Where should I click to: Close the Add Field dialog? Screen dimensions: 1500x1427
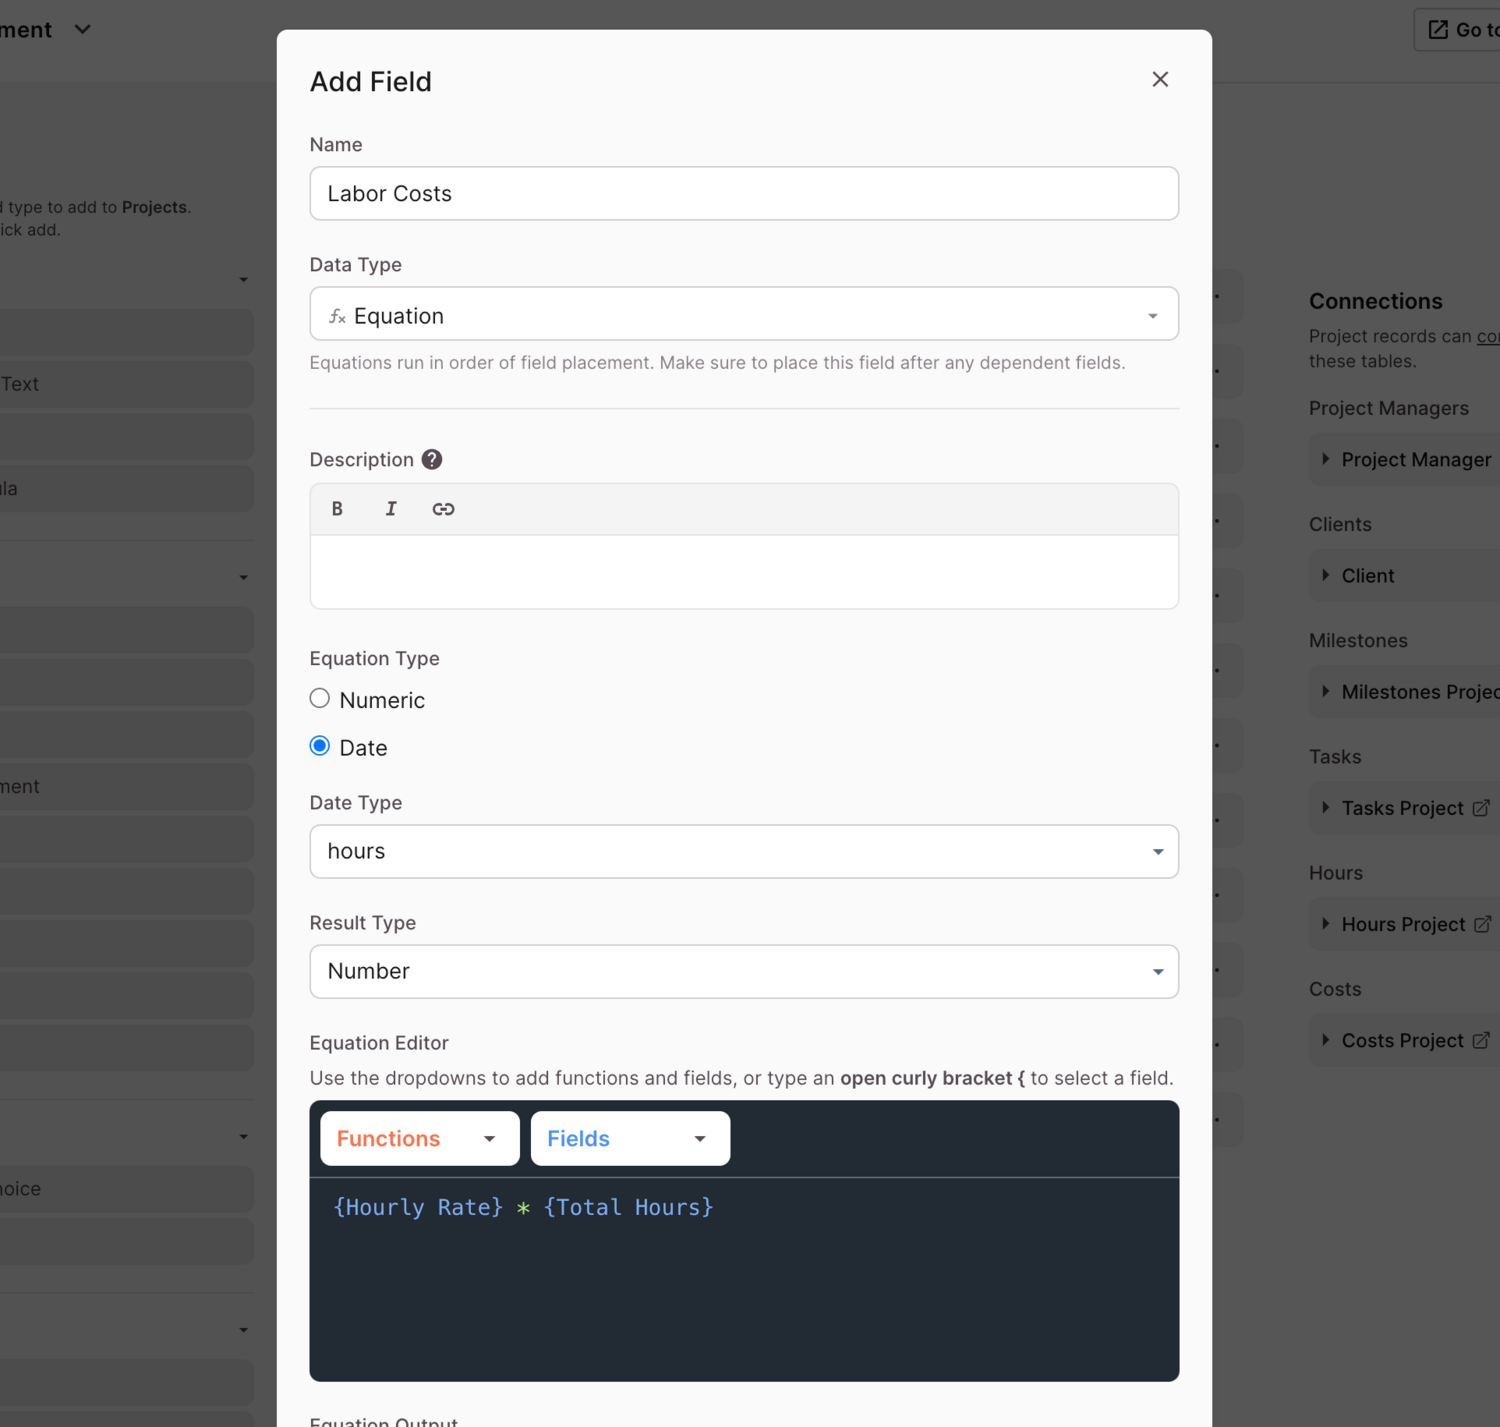(x=1159, y=80)
